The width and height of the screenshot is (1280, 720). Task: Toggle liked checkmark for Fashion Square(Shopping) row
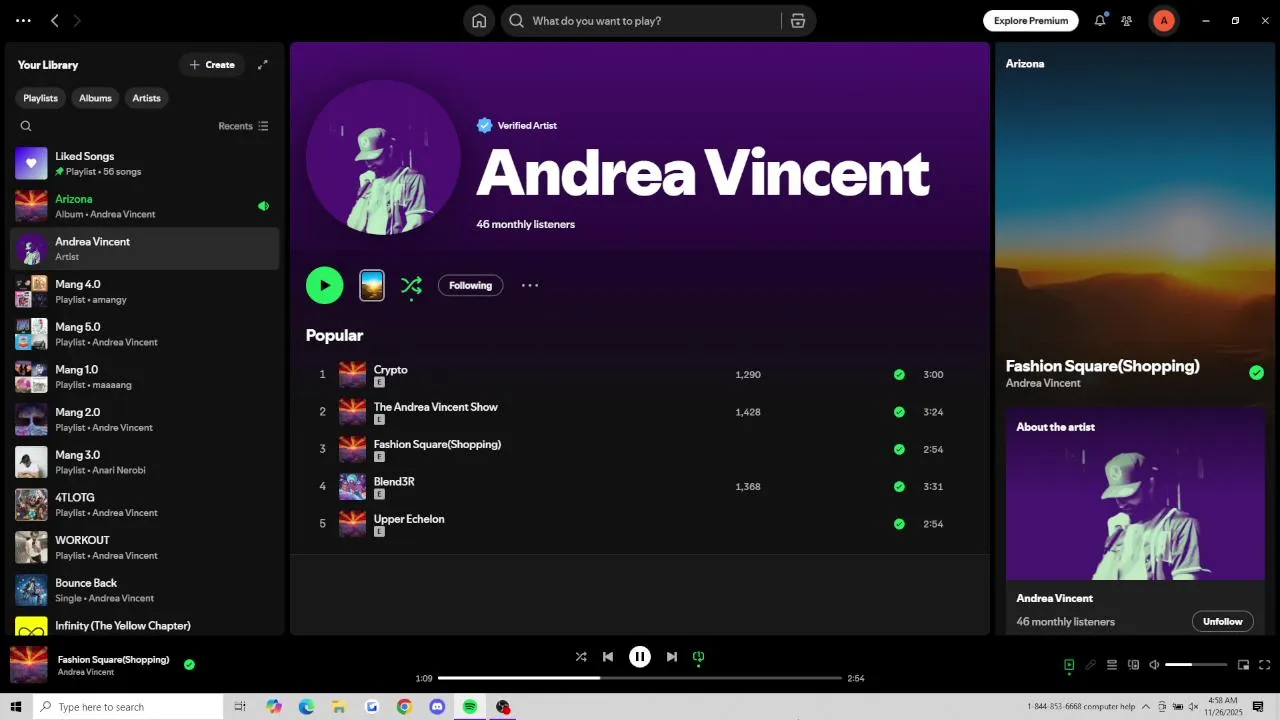click(x=899, y=449)
